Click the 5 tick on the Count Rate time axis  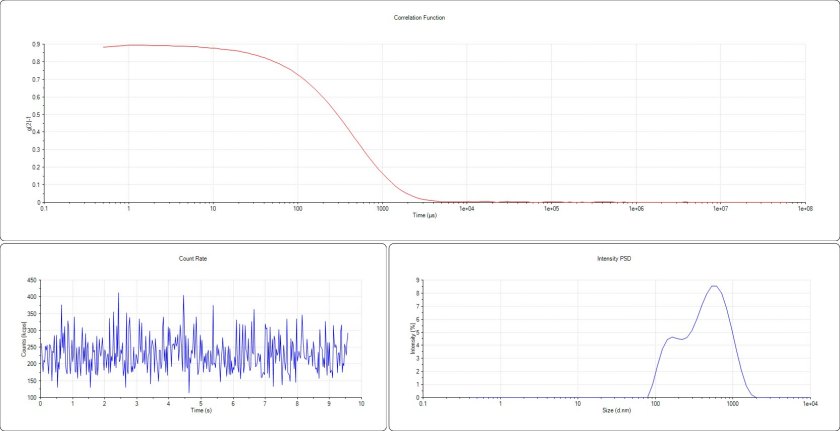click(x=201, y=404)
